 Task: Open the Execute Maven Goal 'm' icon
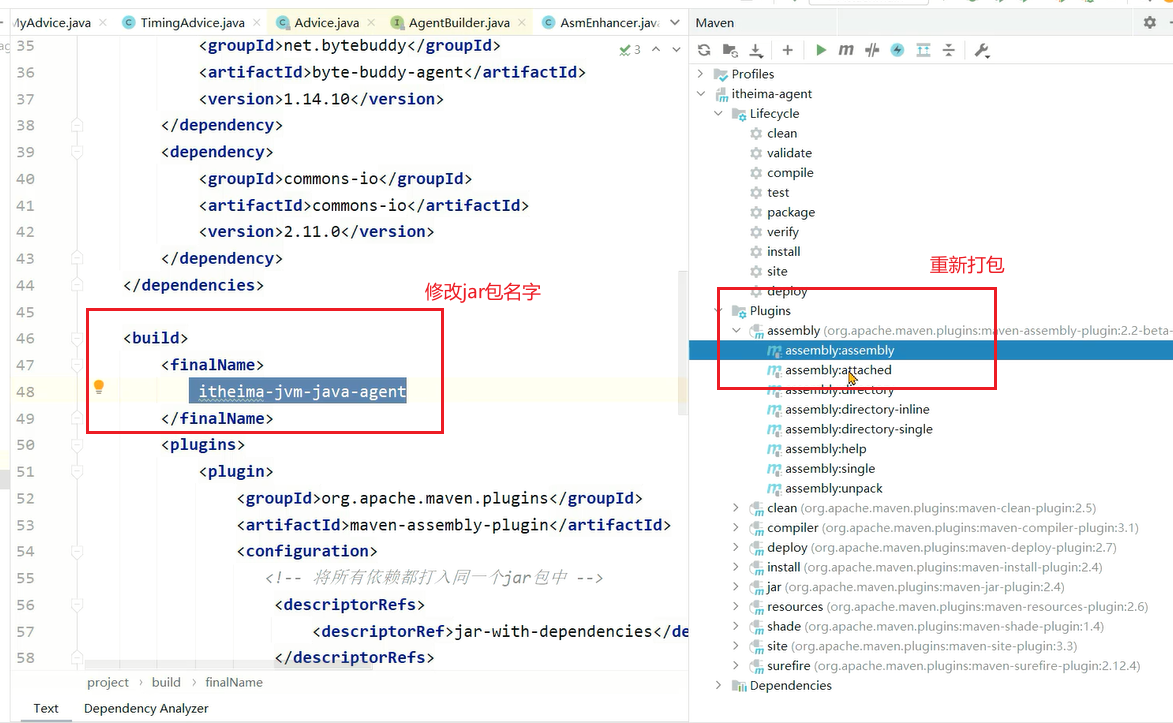(846, 50)
